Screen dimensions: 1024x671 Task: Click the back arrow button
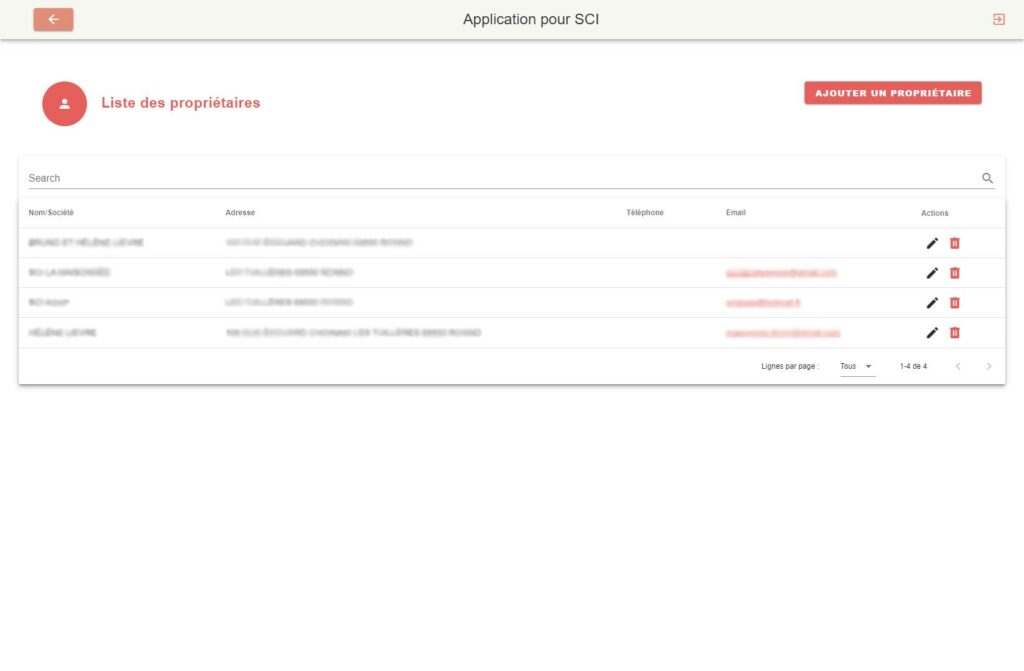click(x=53, y=19)
